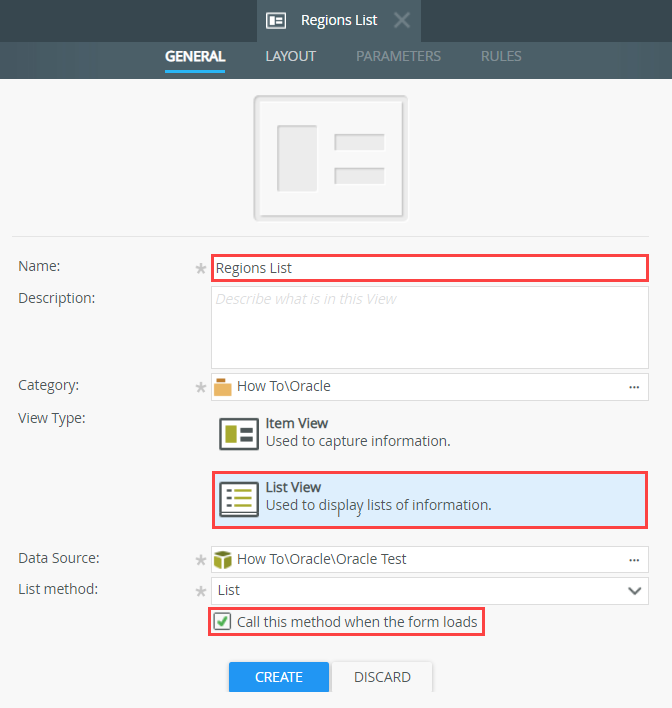Screen dimensions: 672x708
Task: Click the 'Used to display lists of information.' text
Action: coord(378,505)
